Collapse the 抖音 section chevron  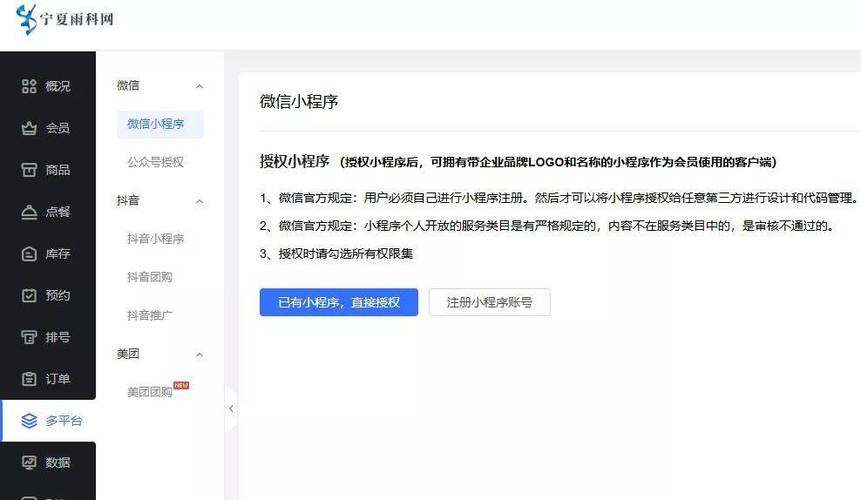200,201
